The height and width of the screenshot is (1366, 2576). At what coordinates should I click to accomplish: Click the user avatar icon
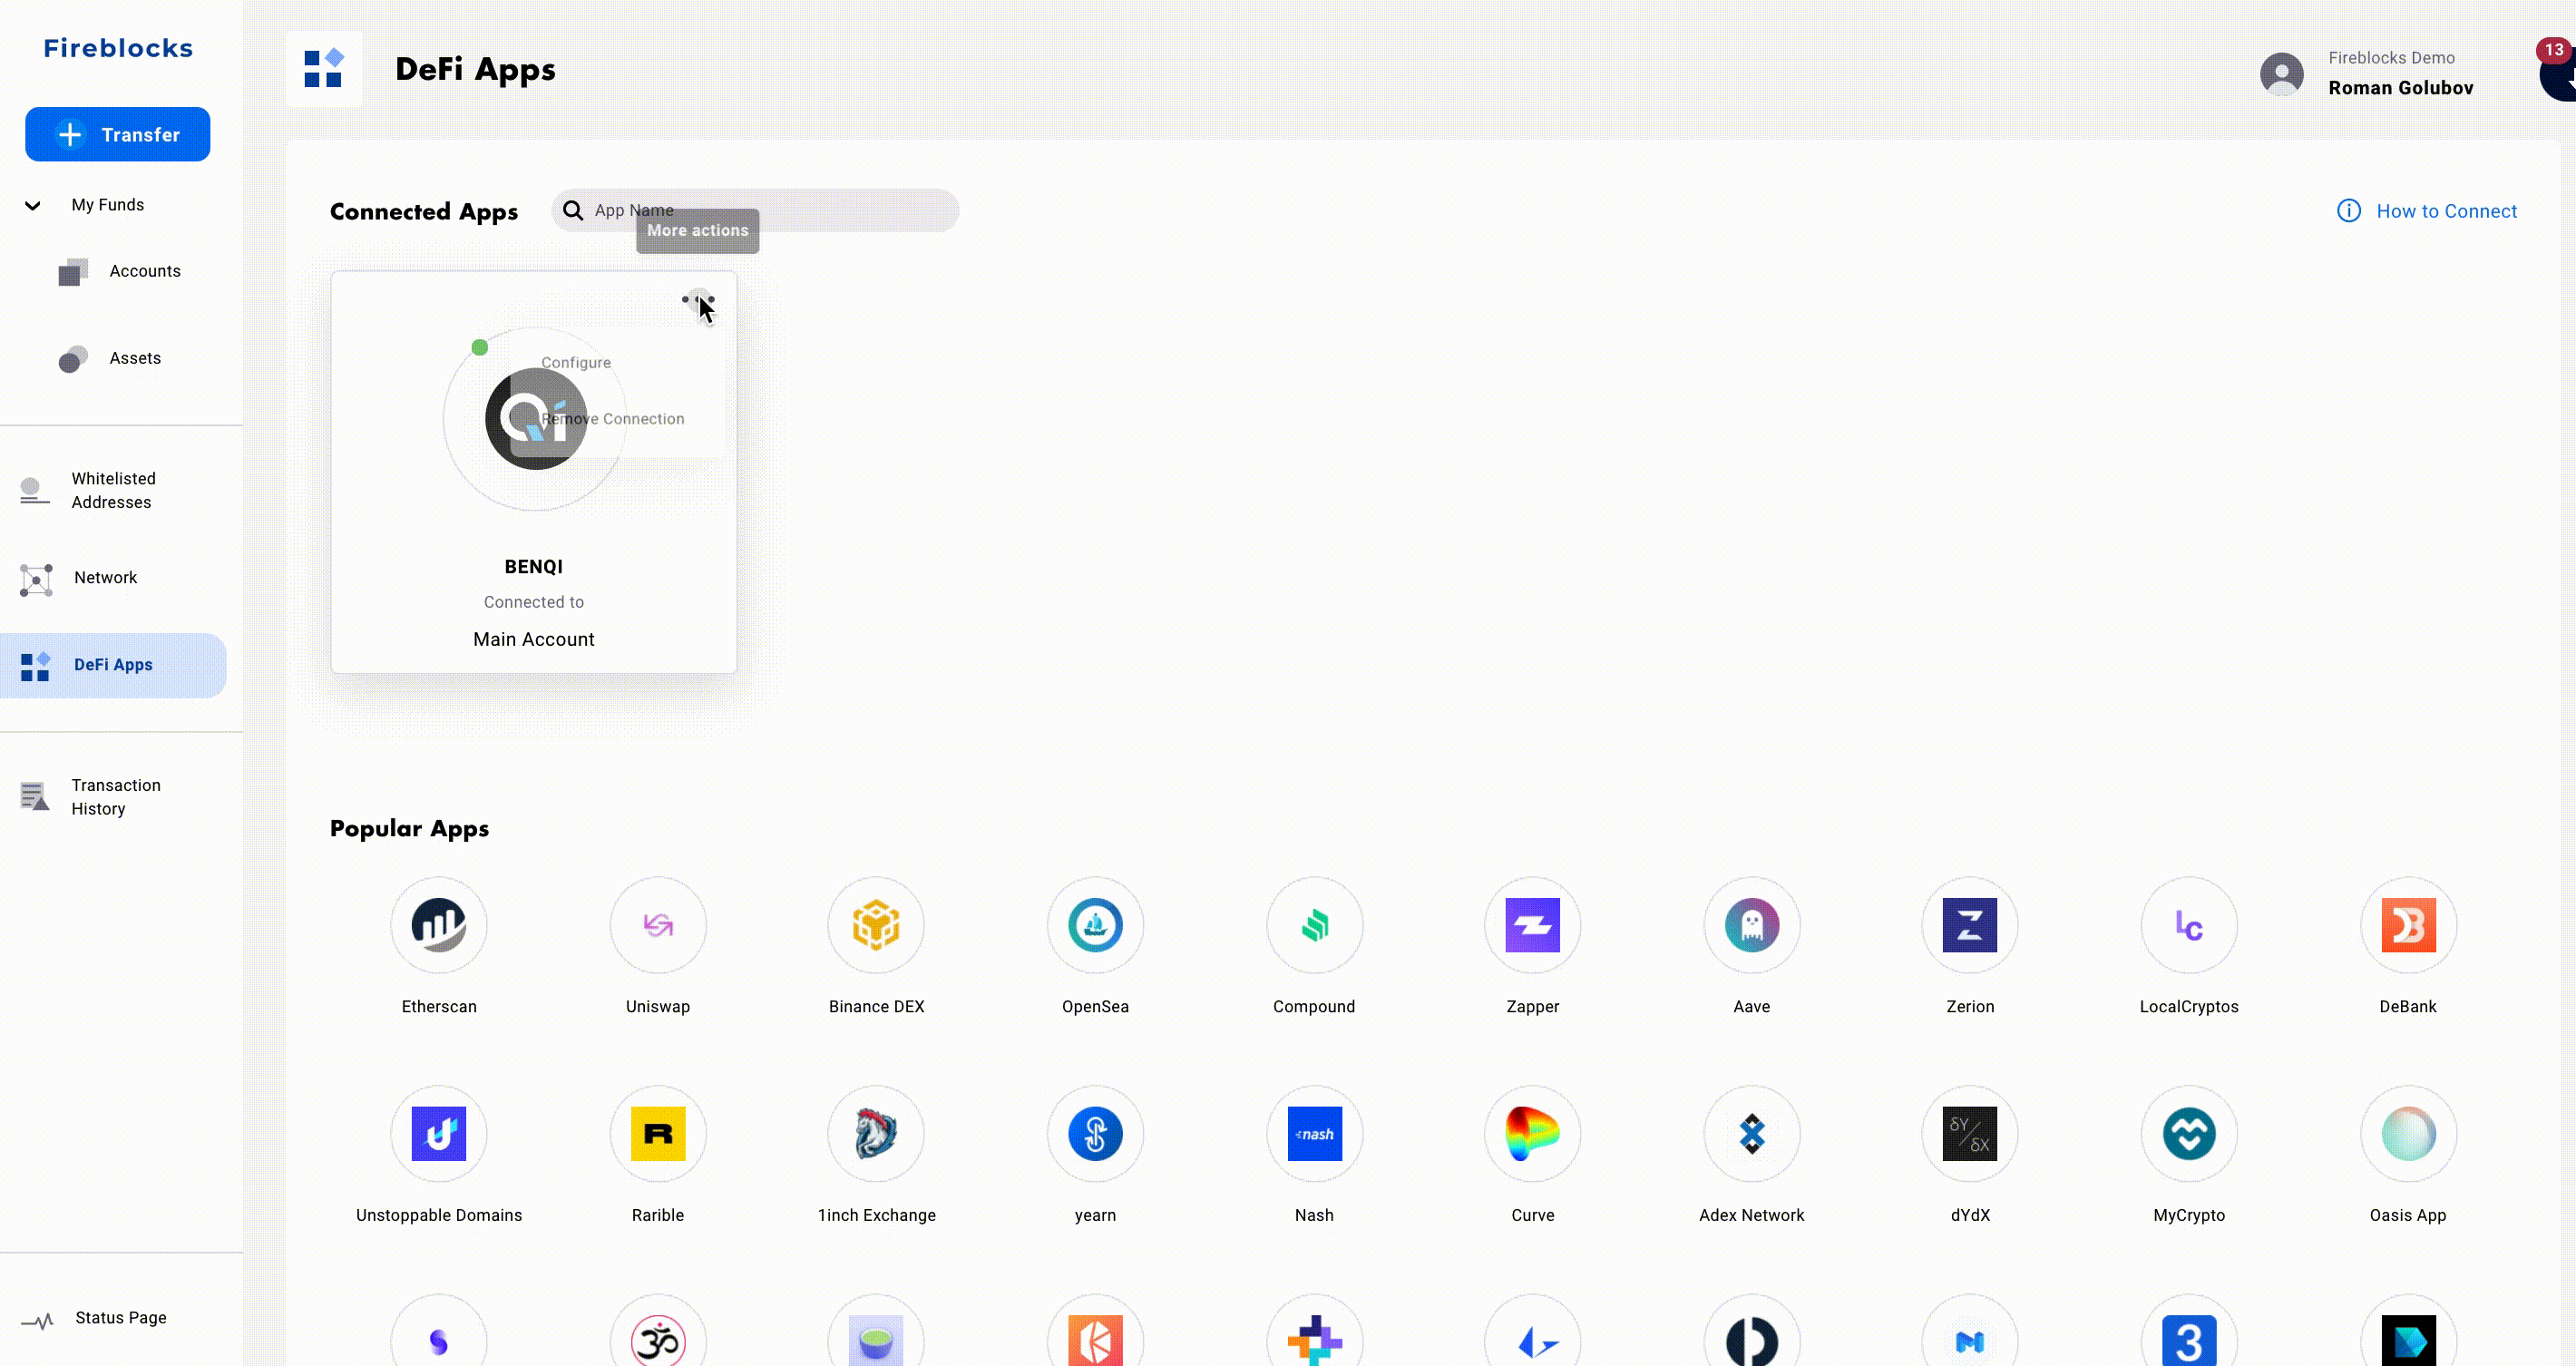coord(2282,74)
